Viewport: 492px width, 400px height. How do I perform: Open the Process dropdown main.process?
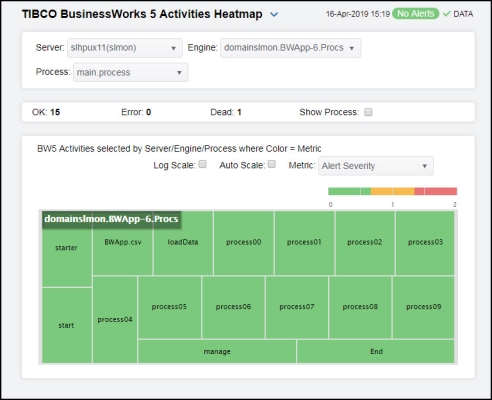coord(130,72)
